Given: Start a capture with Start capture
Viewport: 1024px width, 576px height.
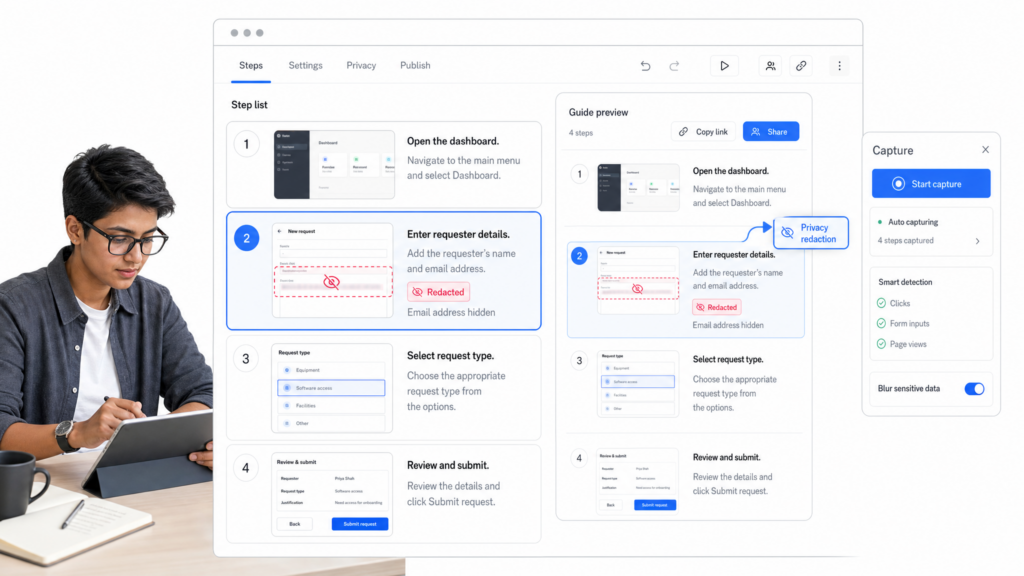Looking at the screenshot, I should (931, 184).
